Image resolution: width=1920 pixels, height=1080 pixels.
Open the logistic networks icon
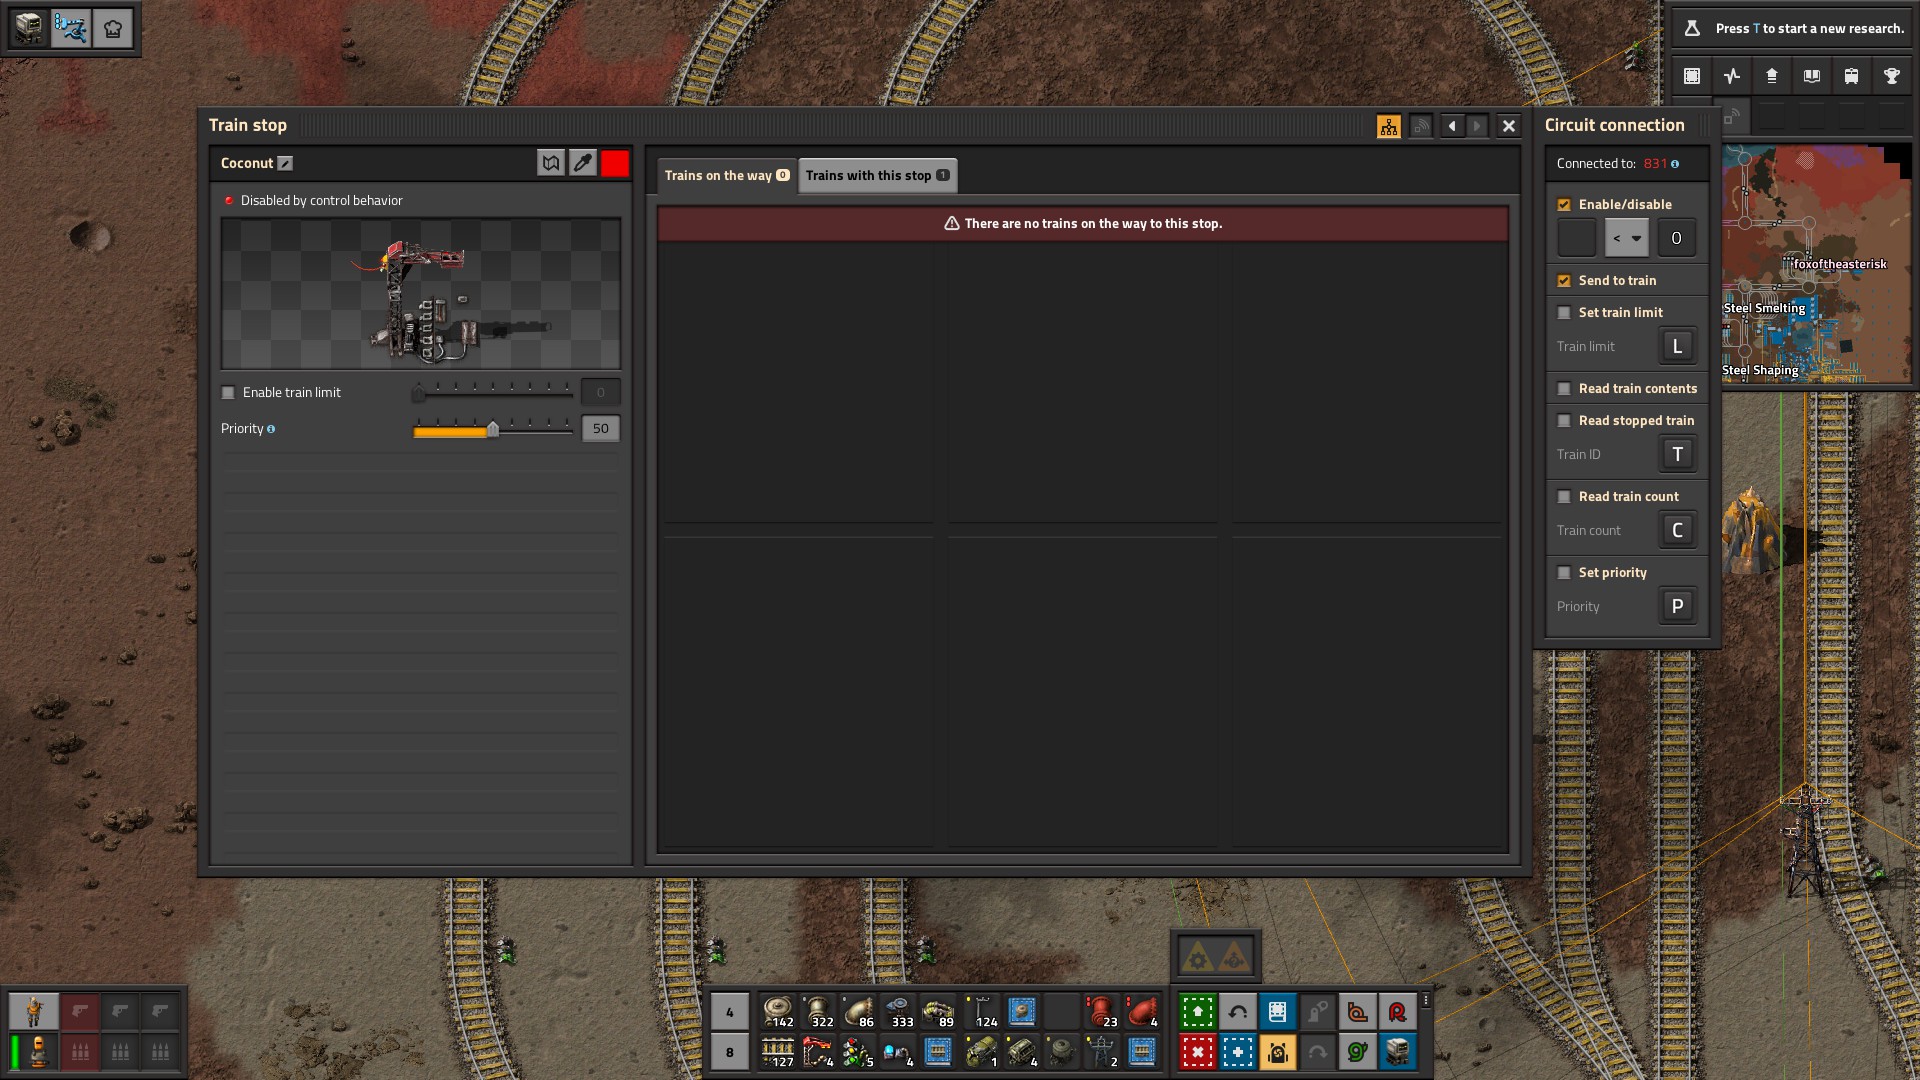[x=1772, y=76]
